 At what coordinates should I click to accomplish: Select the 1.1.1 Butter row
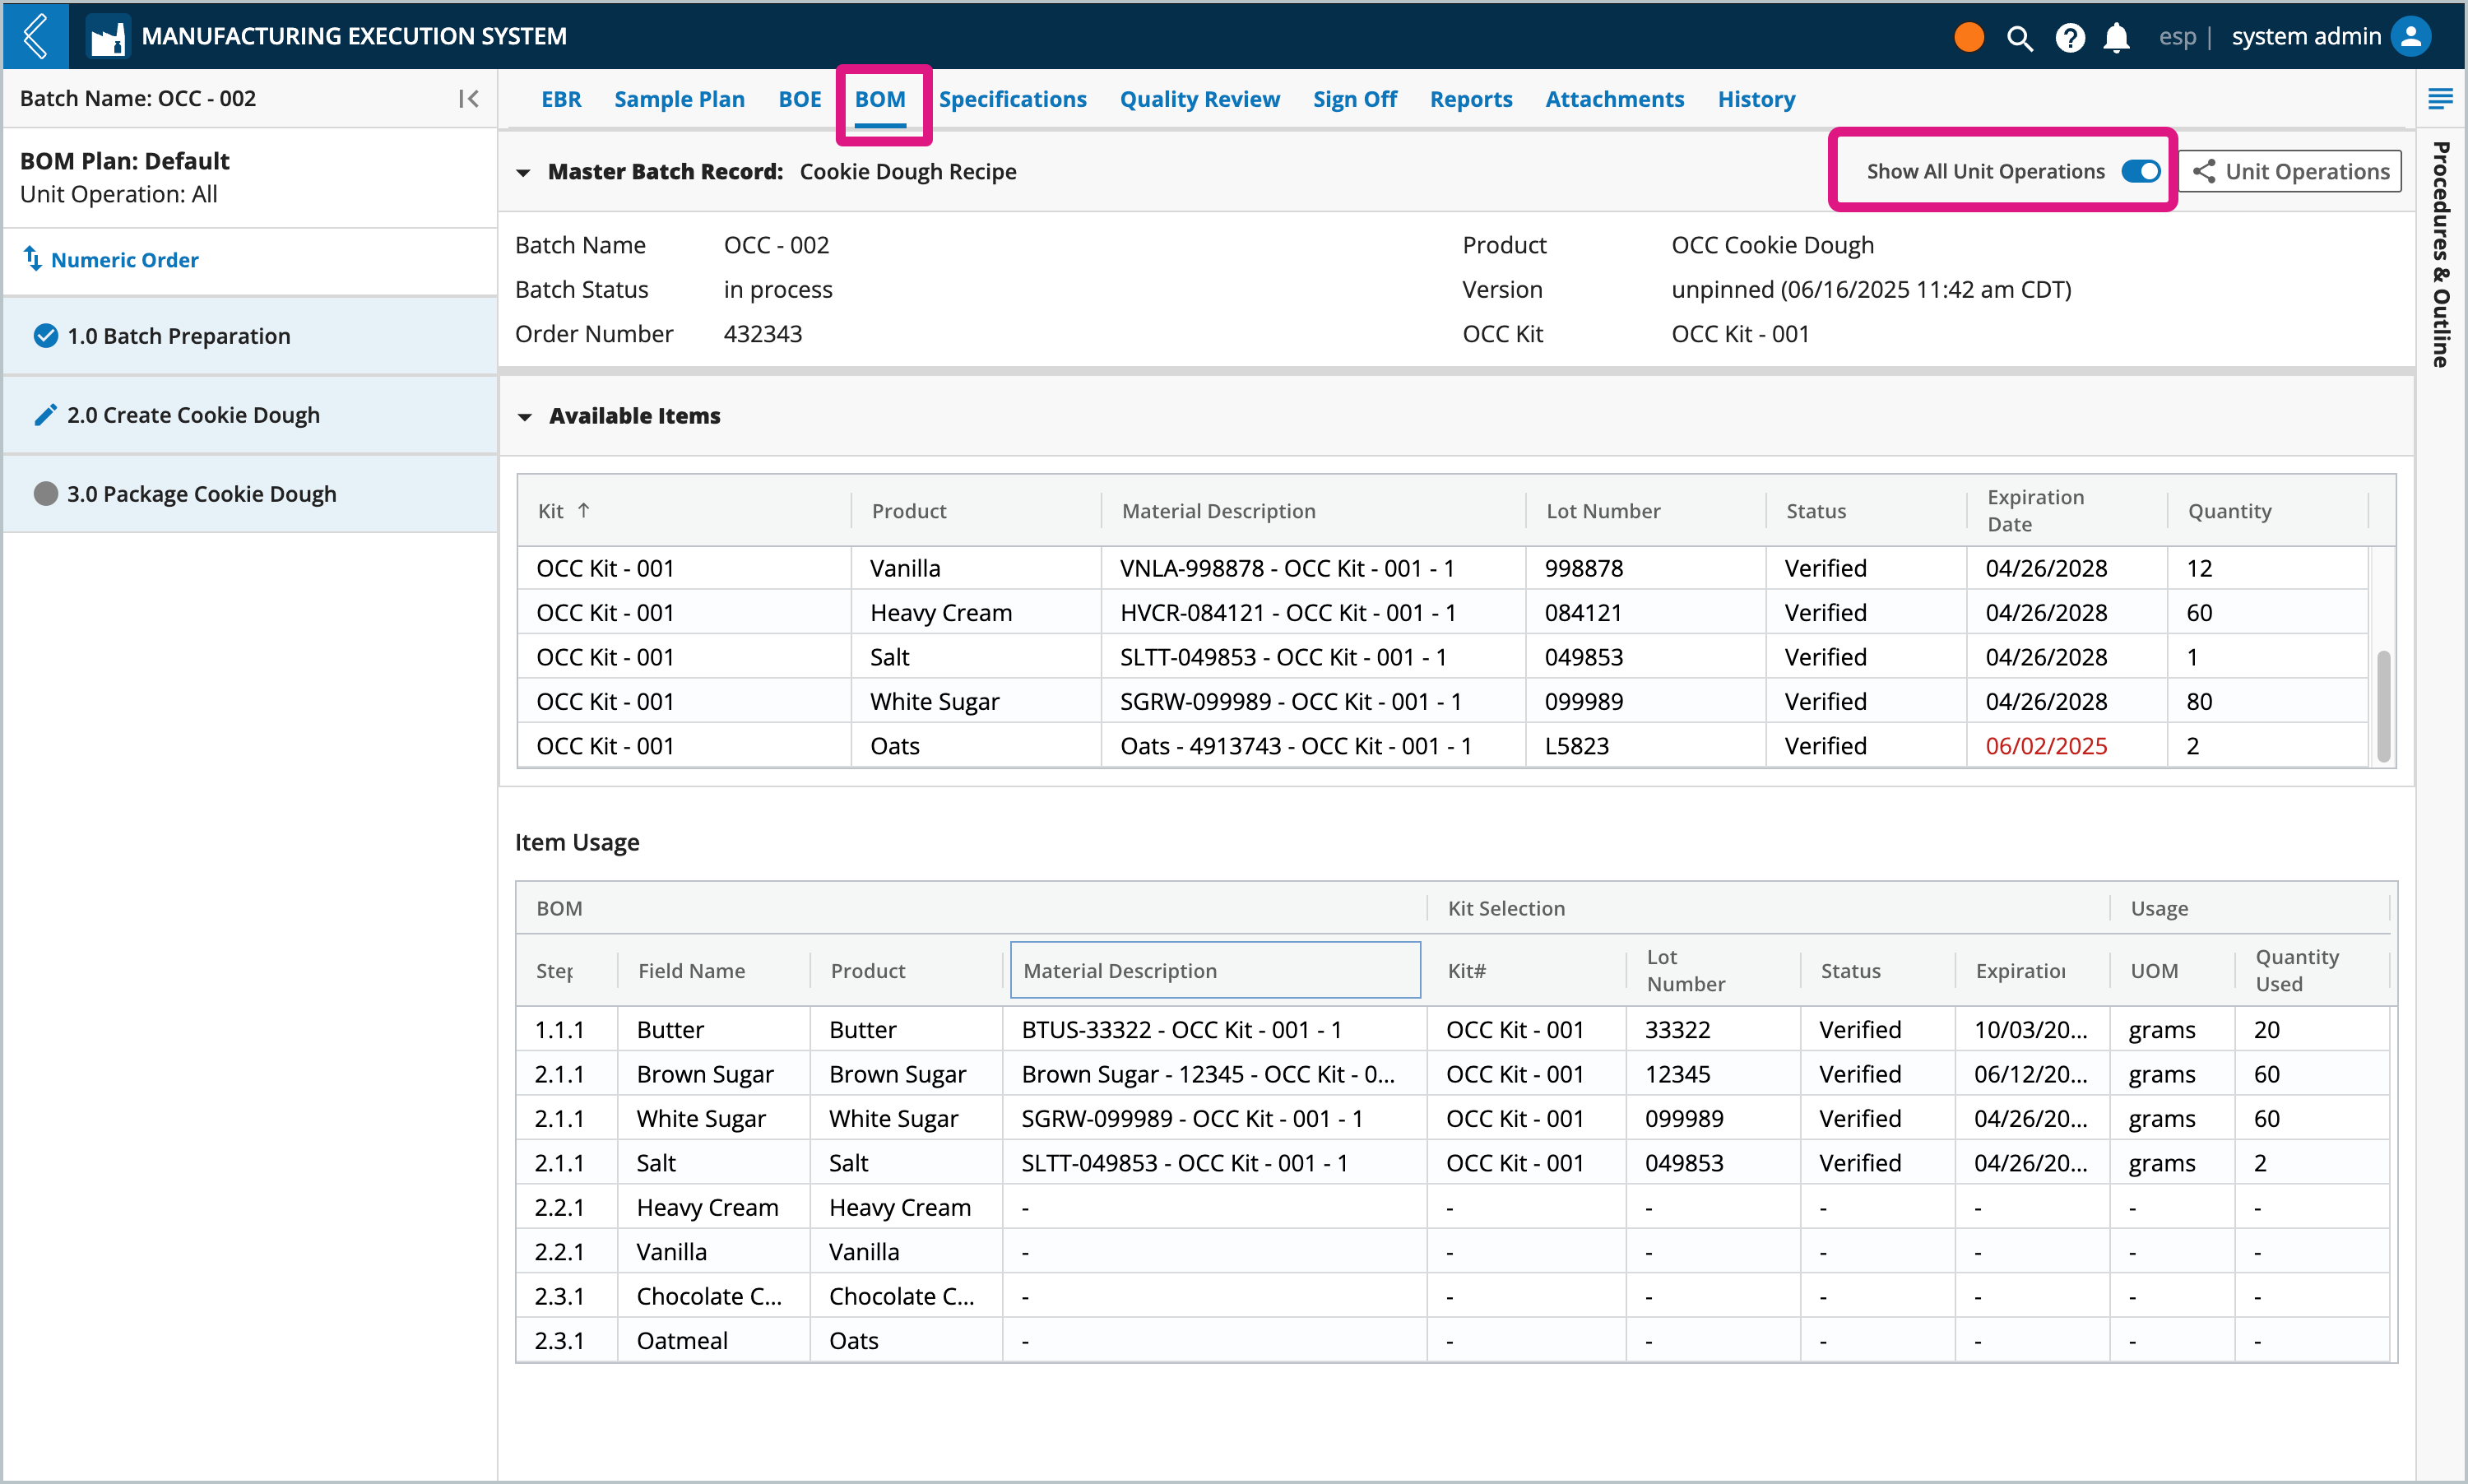pos(1453,1029)
